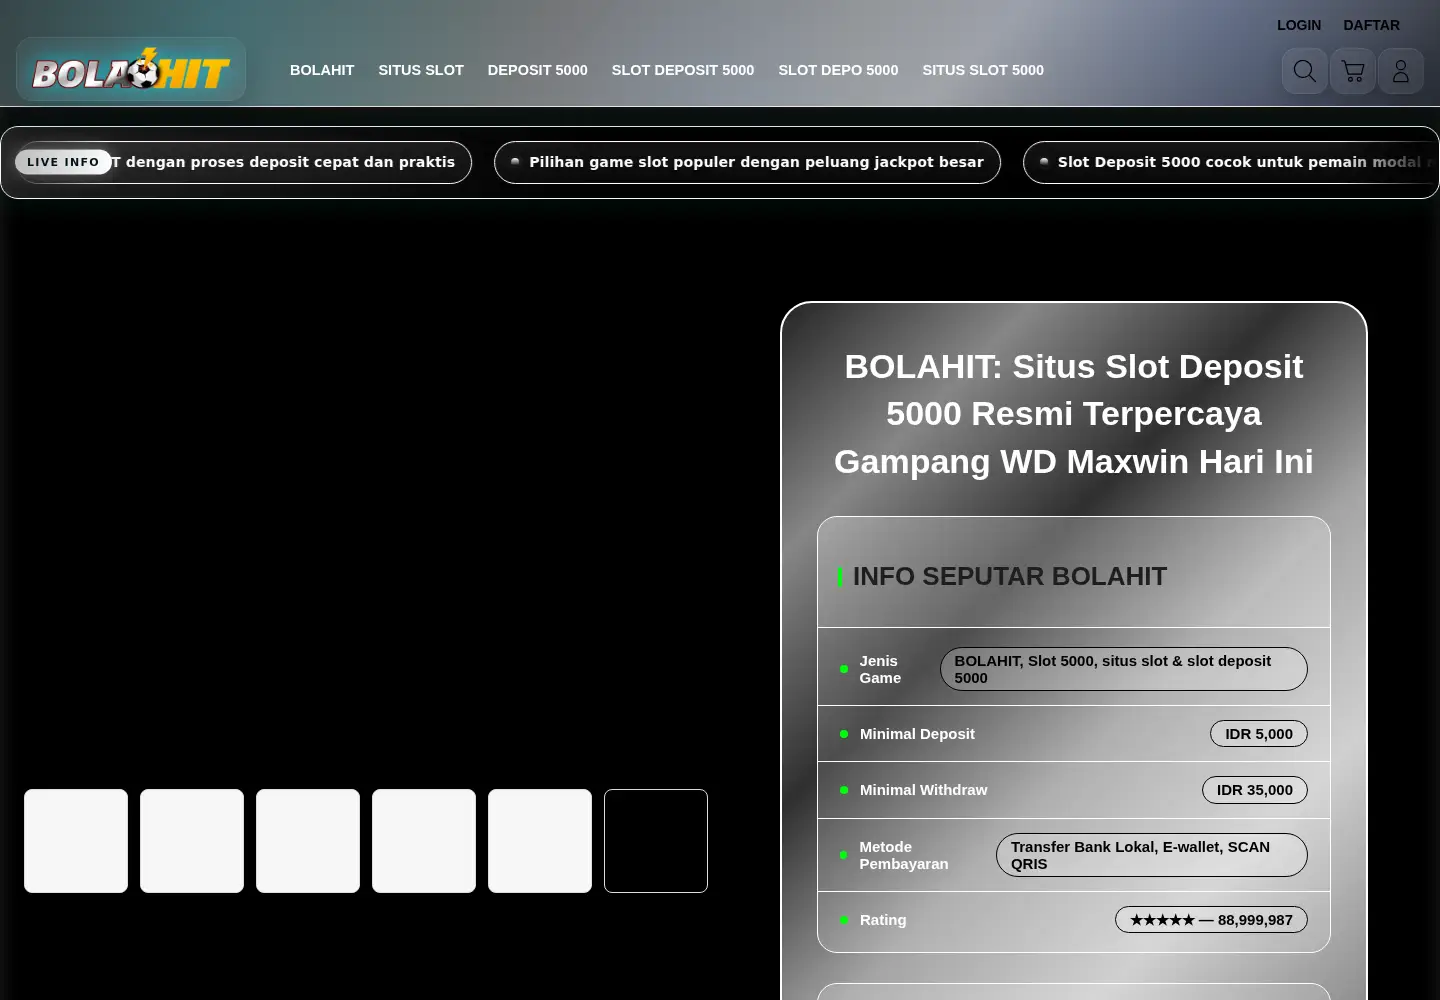Image resolution: width=1440 pixels, height=1000 pixels.
Task: Select DEPOSIT 5000 in navigation
Action: coord(538,70)
